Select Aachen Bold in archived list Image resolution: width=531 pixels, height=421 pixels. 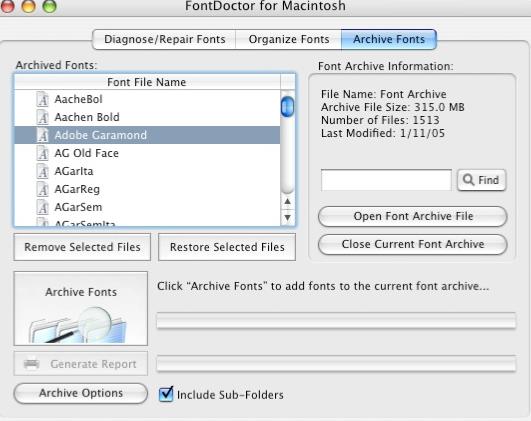(x=147, y=117)
